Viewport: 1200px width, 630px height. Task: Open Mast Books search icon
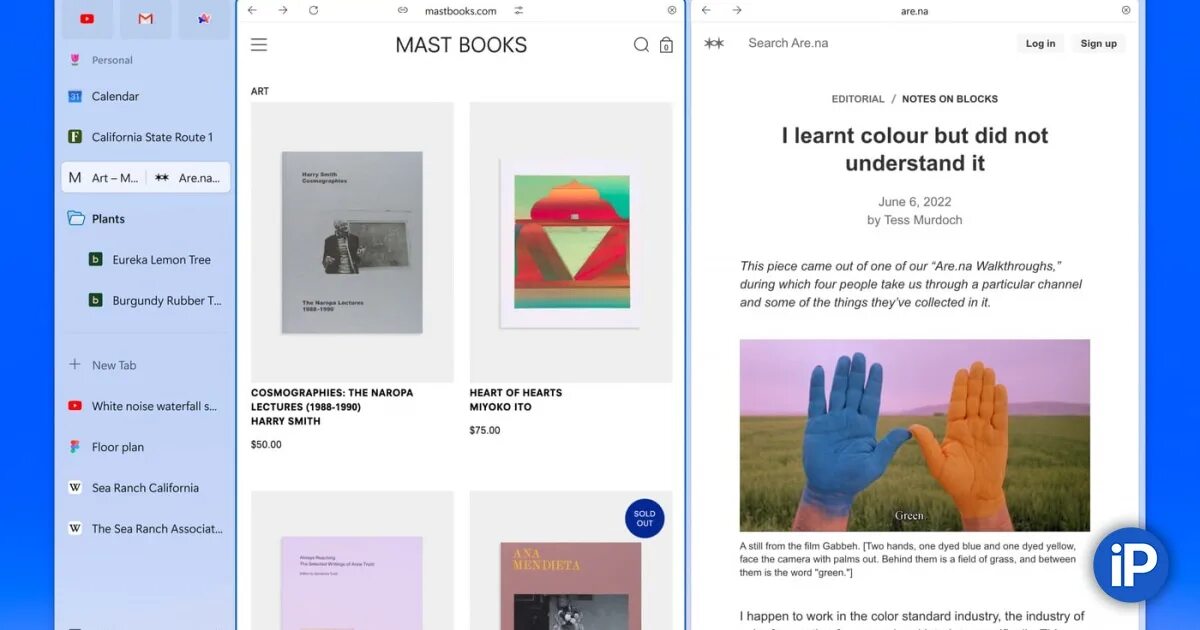tap(641, 45)
